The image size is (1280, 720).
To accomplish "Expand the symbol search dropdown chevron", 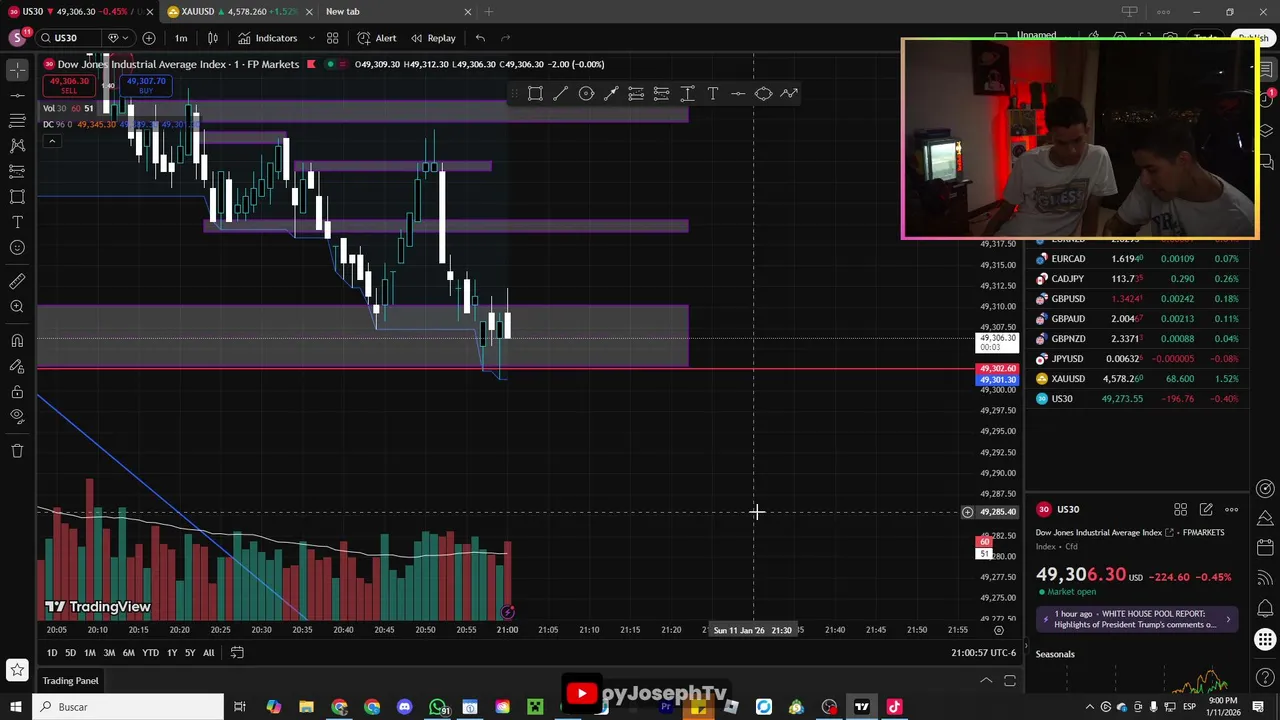I will click(124, 38).
